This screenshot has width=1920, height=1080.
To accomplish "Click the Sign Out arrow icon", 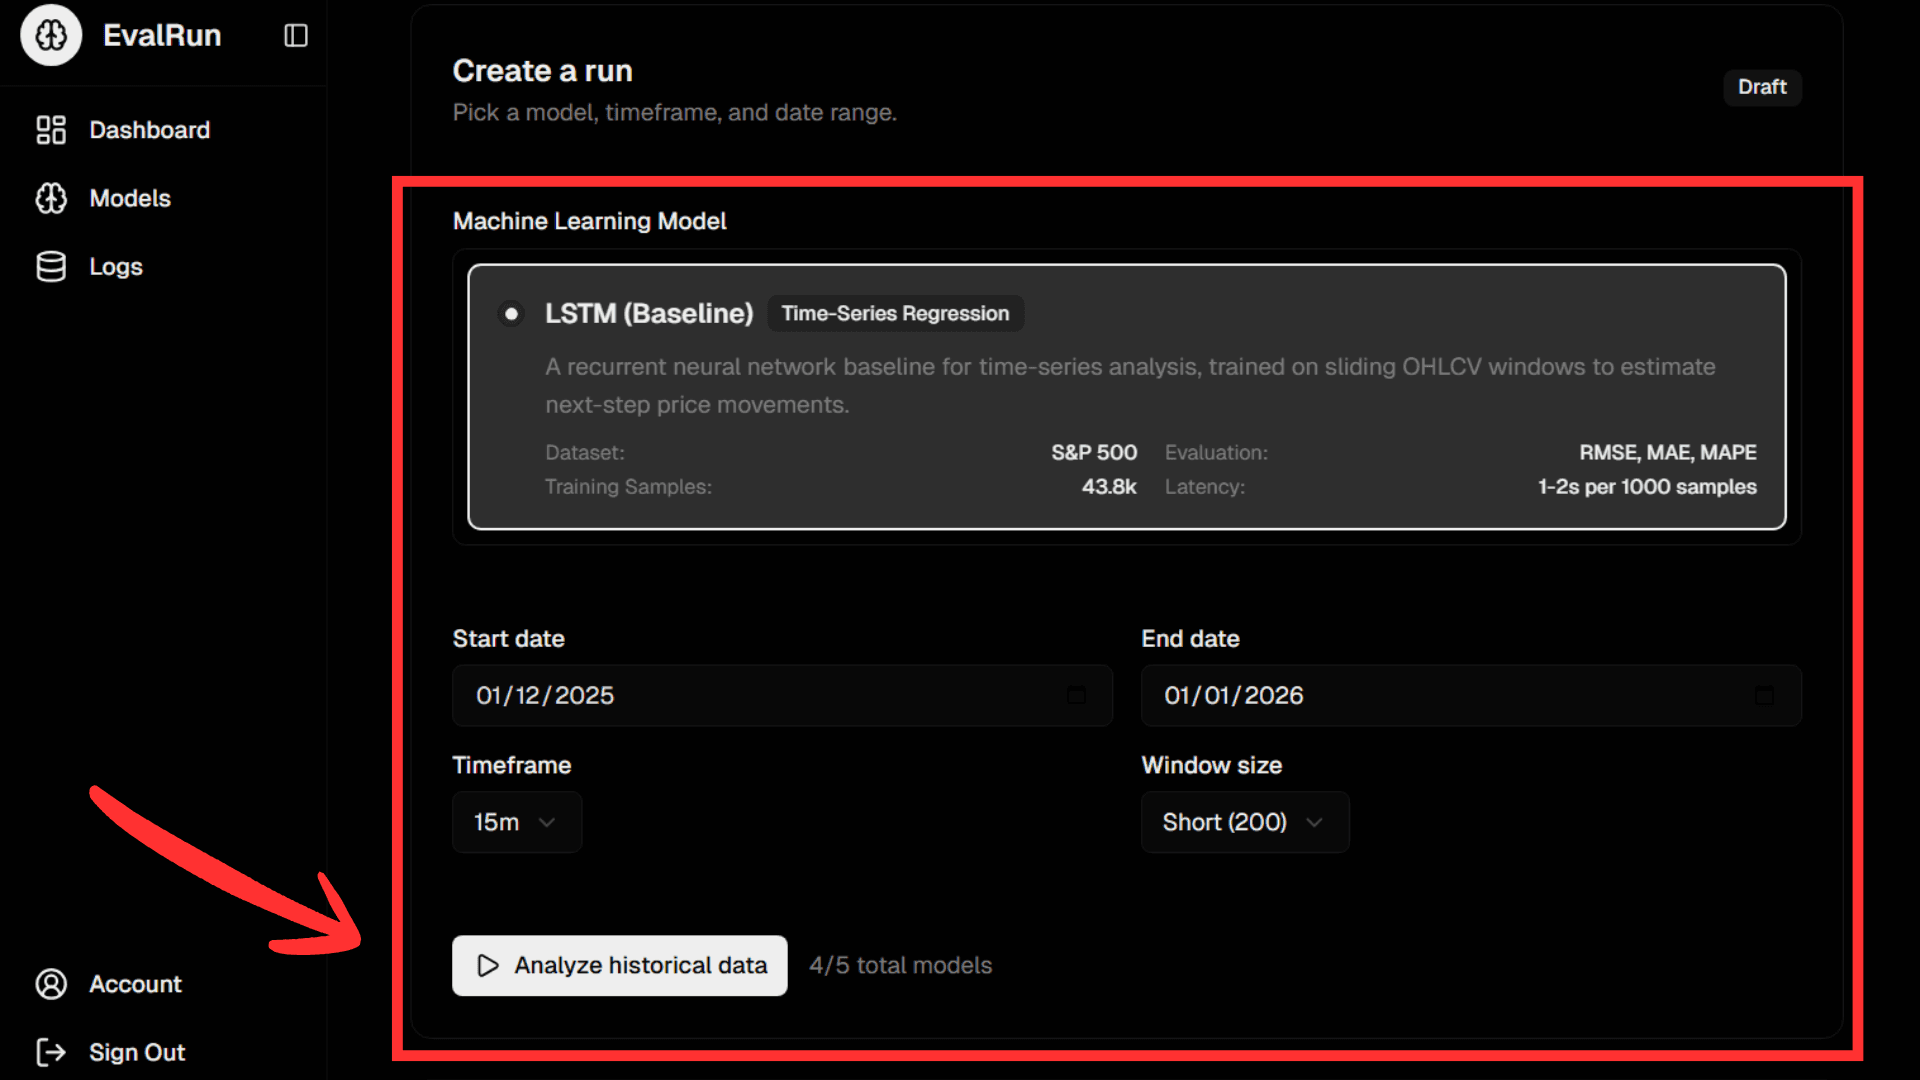I will click(51, 1052).
